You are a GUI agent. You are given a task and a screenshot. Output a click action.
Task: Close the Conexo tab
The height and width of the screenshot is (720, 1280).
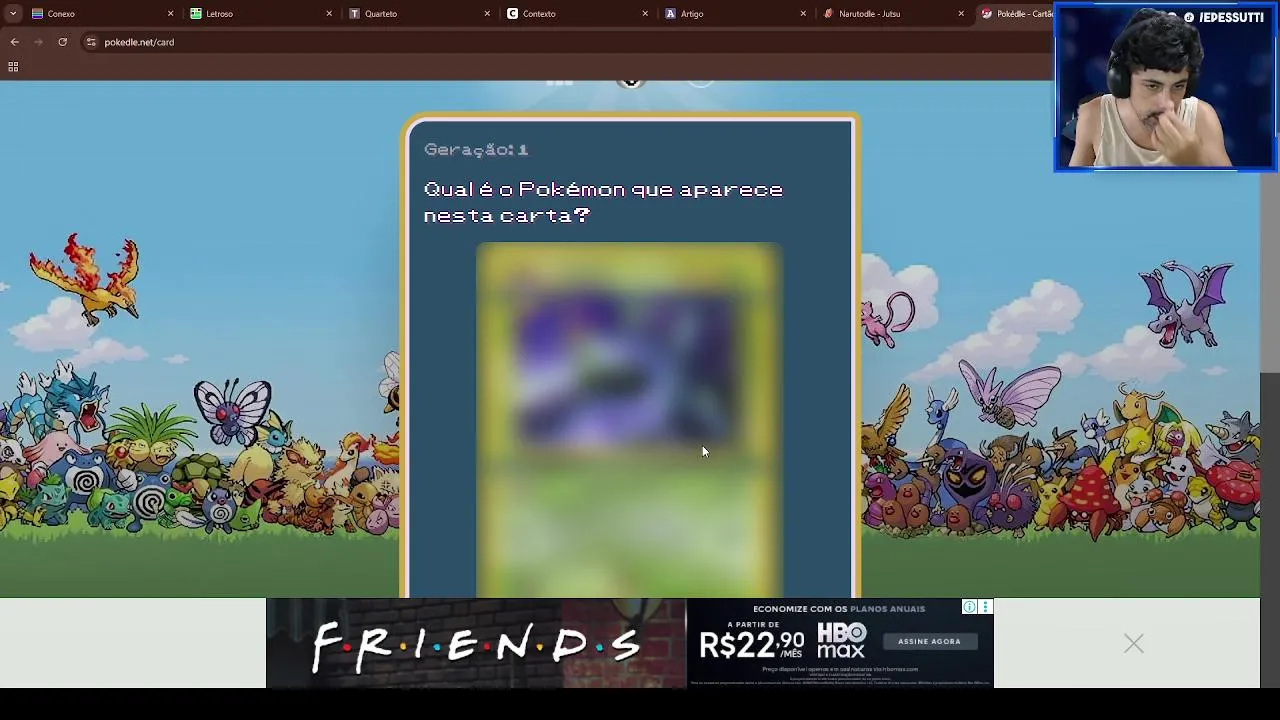(170, 14)
